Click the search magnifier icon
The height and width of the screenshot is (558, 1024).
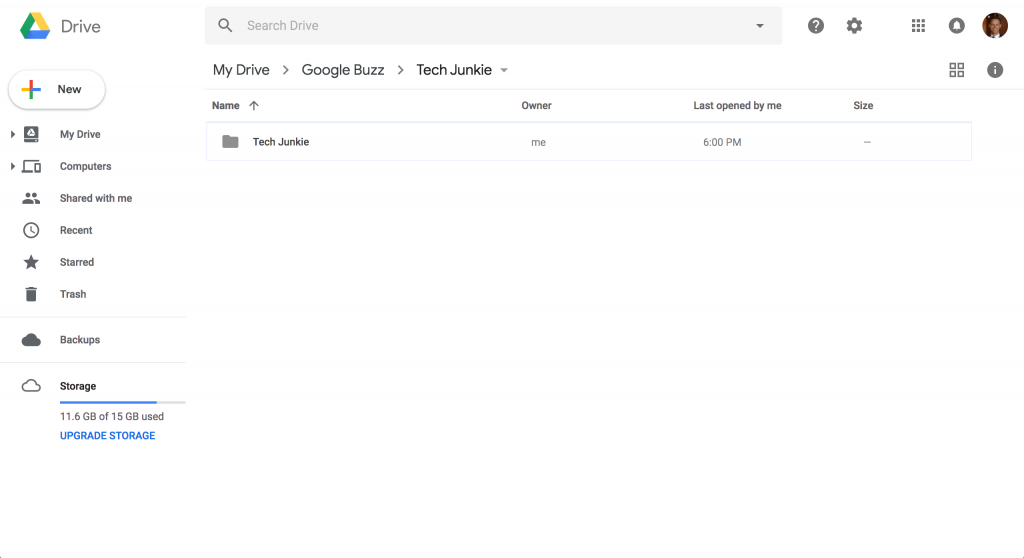click(x=225, y=25)
